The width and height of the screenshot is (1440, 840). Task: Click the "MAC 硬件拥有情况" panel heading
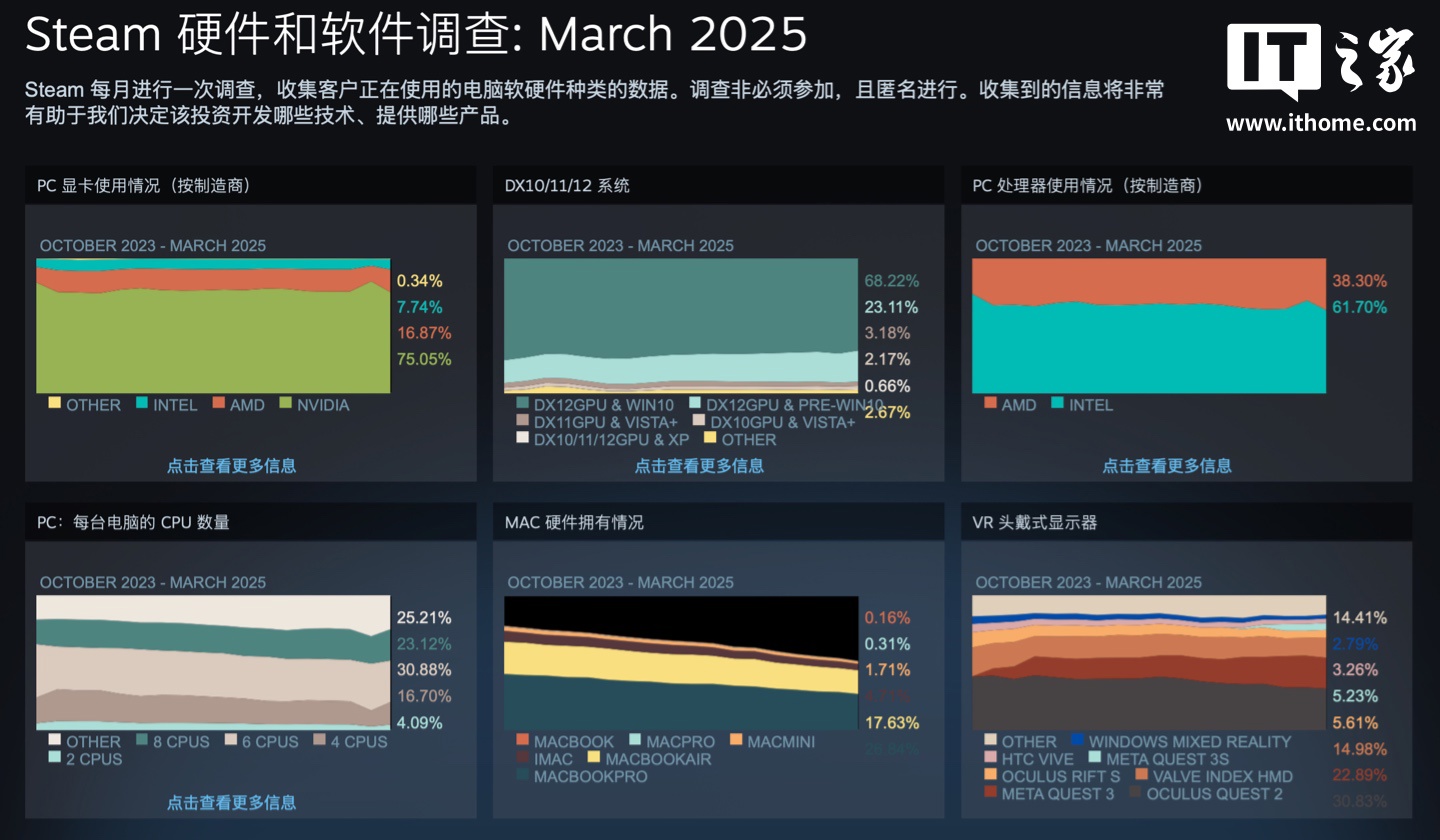(574, 522)
